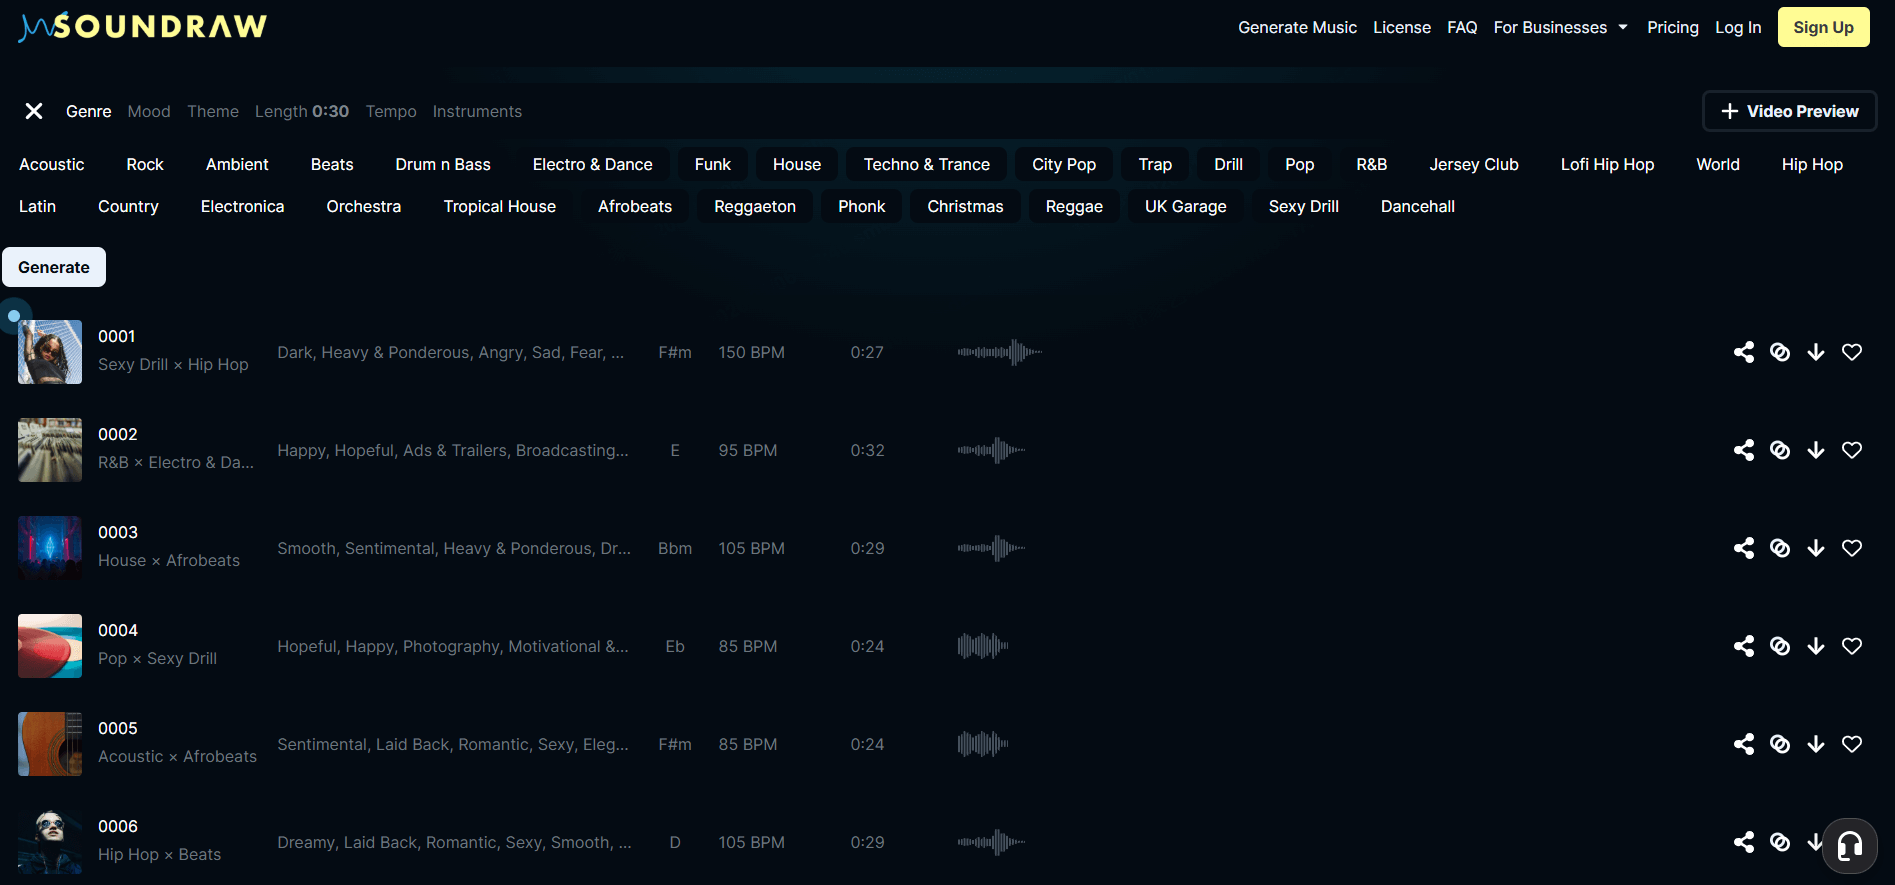1895x885 pixels.
Task: Share track 0001
Action: pos(1743,352)
